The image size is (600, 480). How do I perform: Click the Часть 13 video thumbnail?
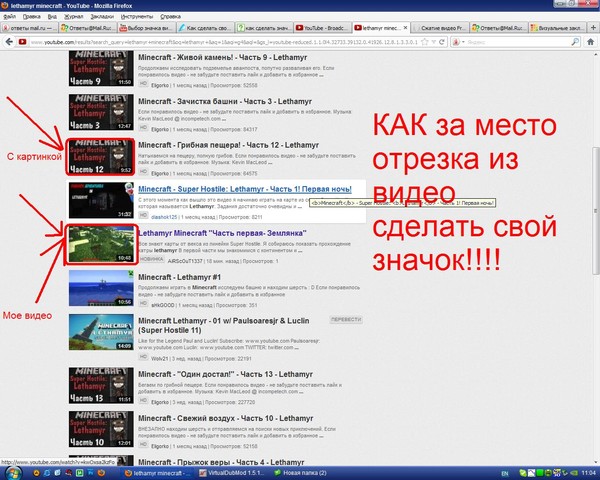coord(101,385)
